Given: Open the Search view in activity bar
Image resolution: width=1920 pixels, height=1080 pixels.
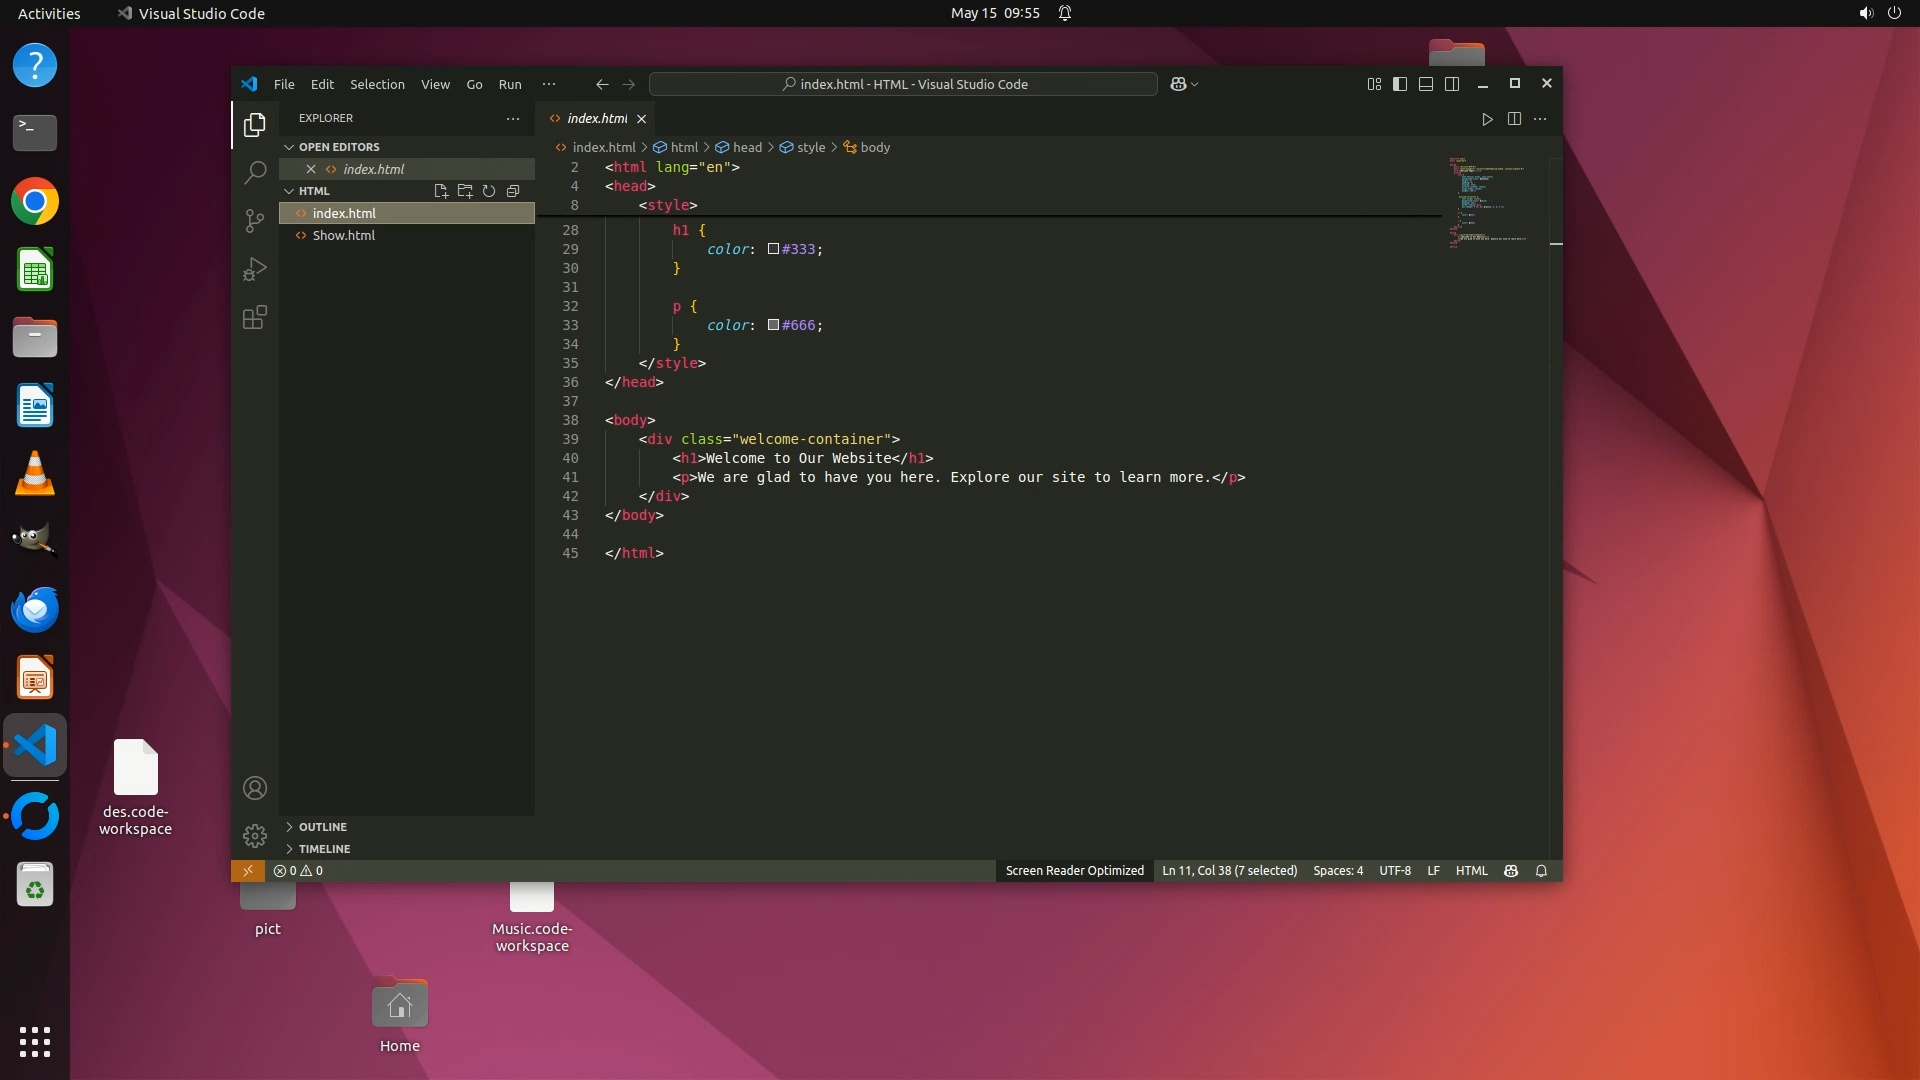Looking at the screenshot, I should (x=255, y=172).
